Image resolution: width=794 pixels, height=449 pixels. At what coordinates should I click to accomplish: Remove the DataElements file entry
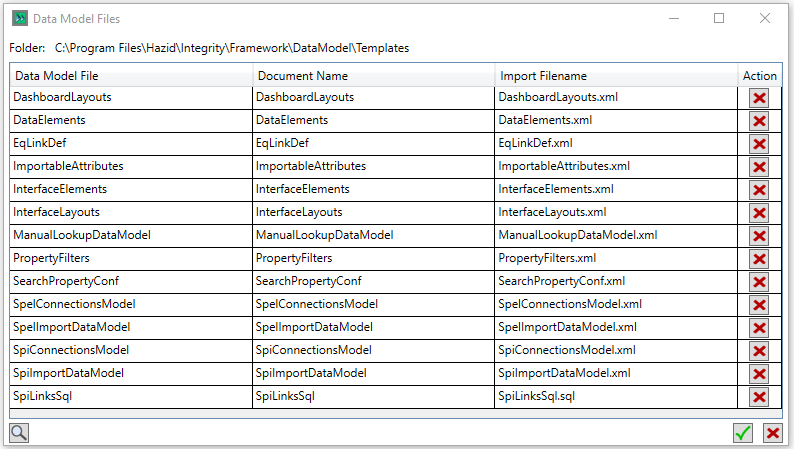759,121
